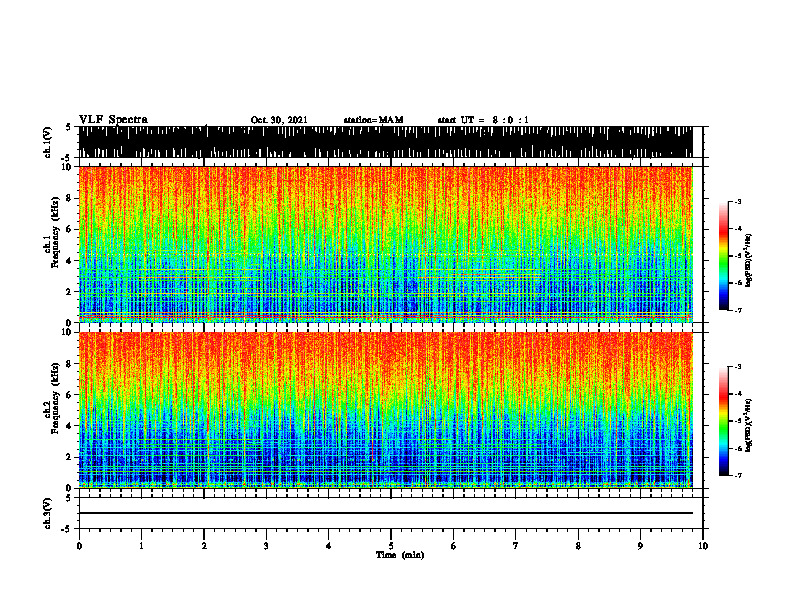792x612 pixels.
Task: Click the '-3' label on ch.1 color bar
Action: [738, 202]
